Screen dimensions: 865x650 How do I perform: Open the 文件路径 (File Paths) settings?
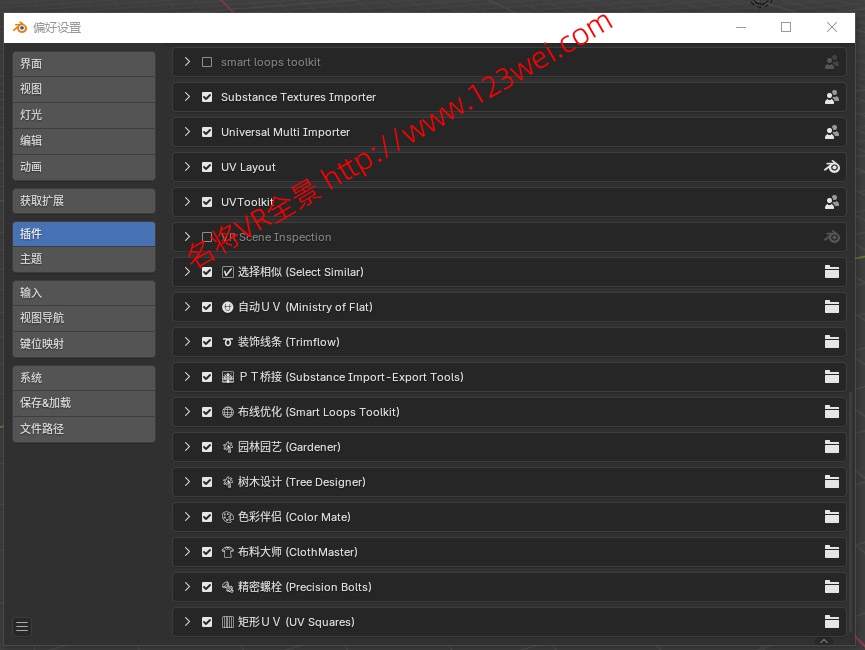click(83, 429)
